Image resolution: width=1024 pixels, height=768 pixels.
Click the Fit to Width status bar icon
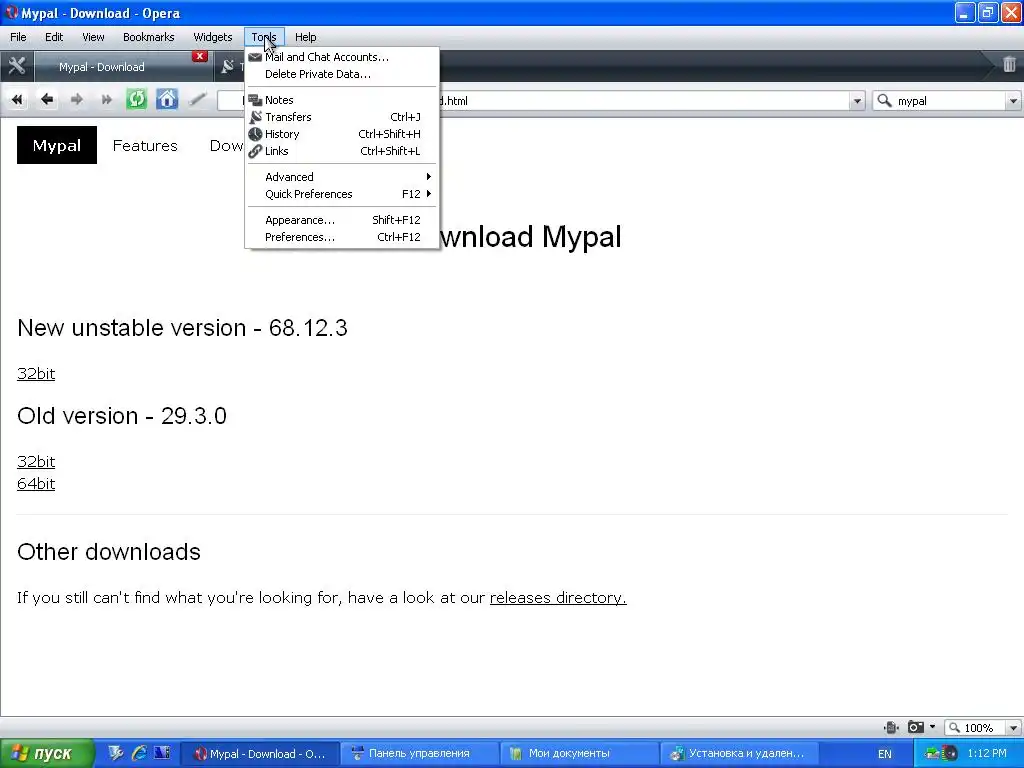pyautogui.click(x=891, y=728)
